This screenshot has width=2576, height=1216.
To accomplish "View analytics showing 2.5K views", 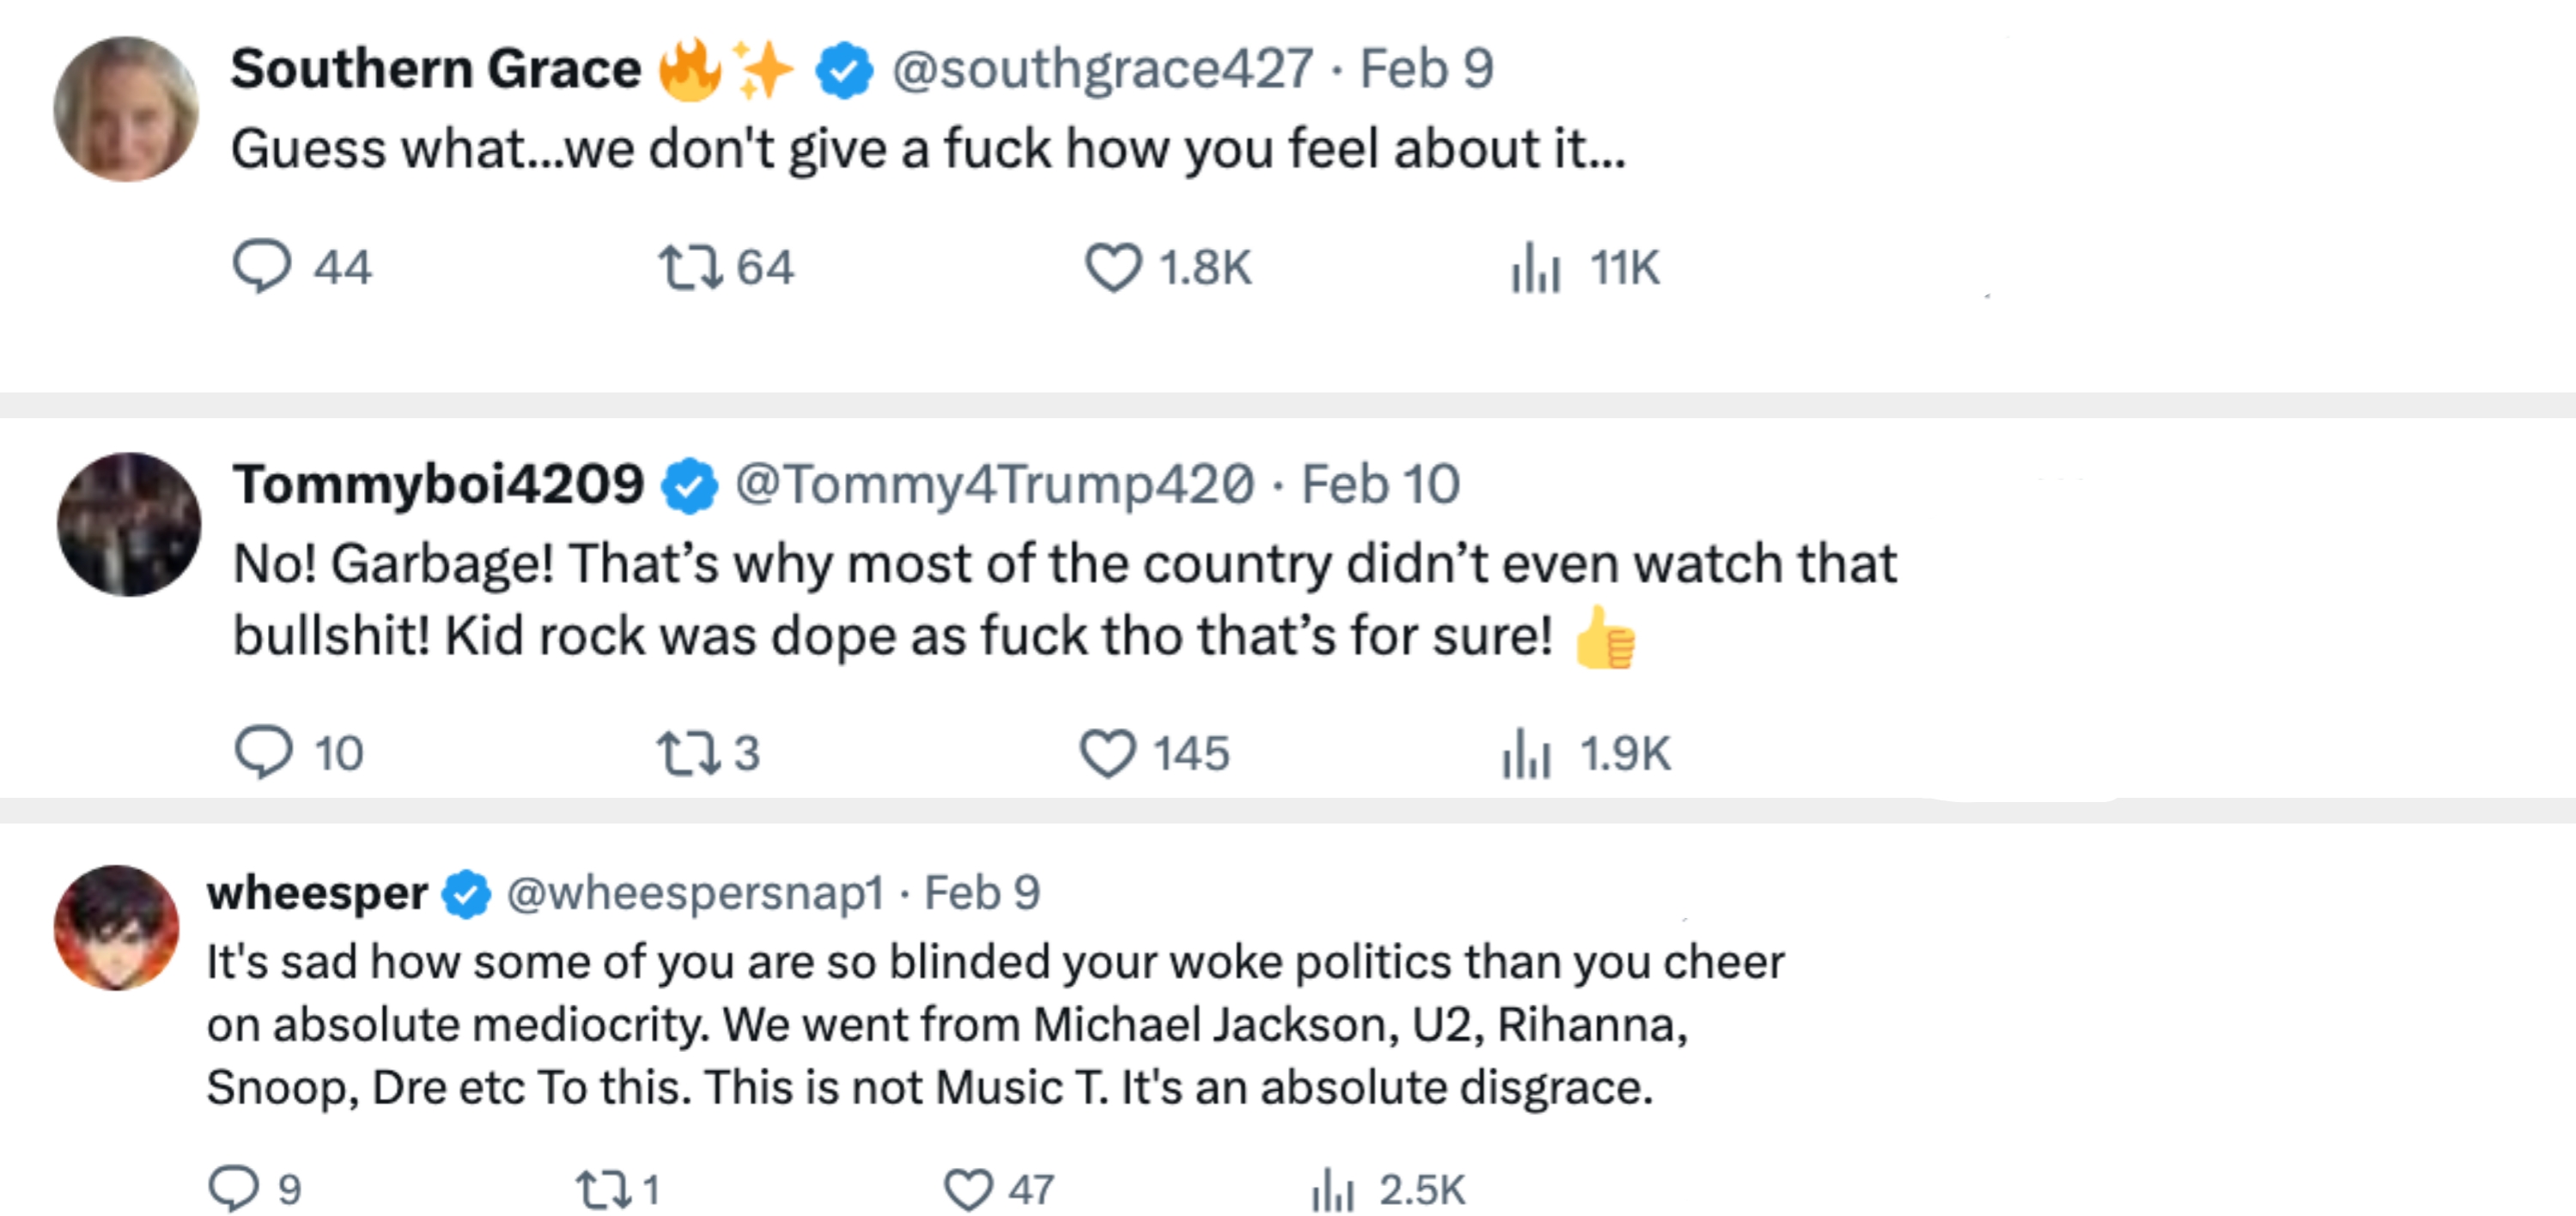I will tap(1332, 1190).
